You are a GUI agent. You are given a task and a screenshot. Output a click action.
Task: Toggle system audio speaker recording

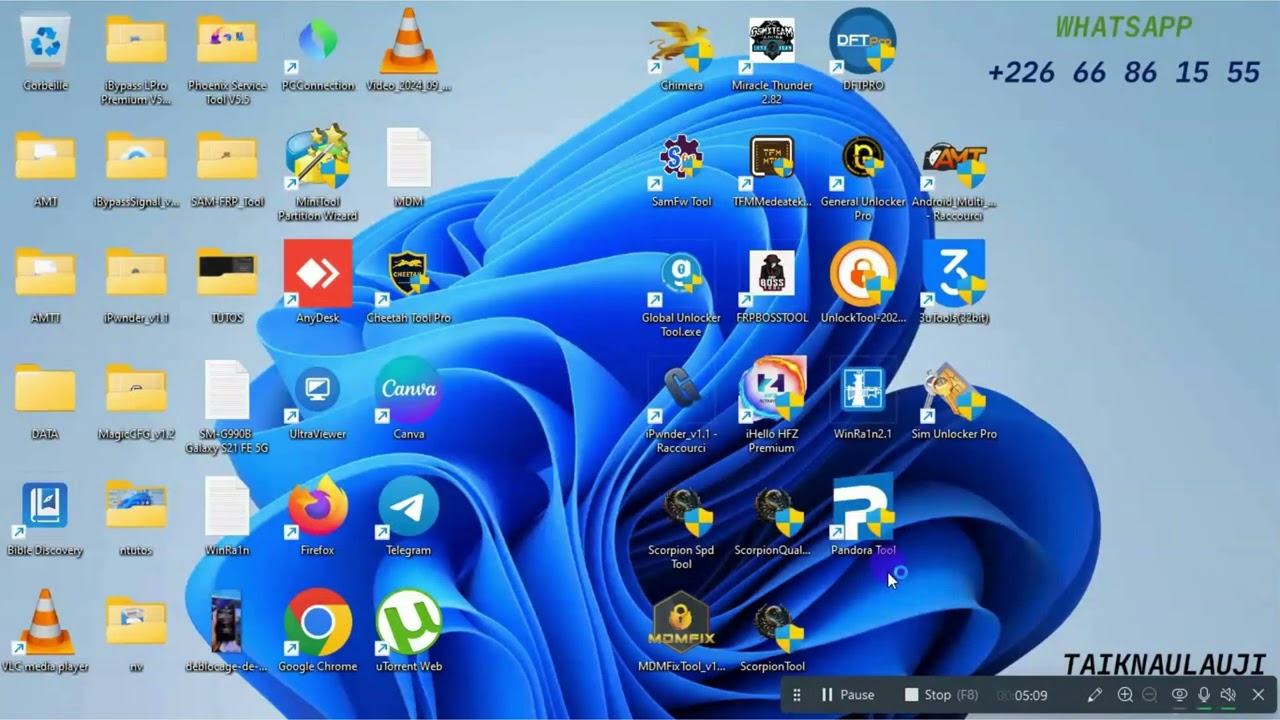(x=1228, y=695)
